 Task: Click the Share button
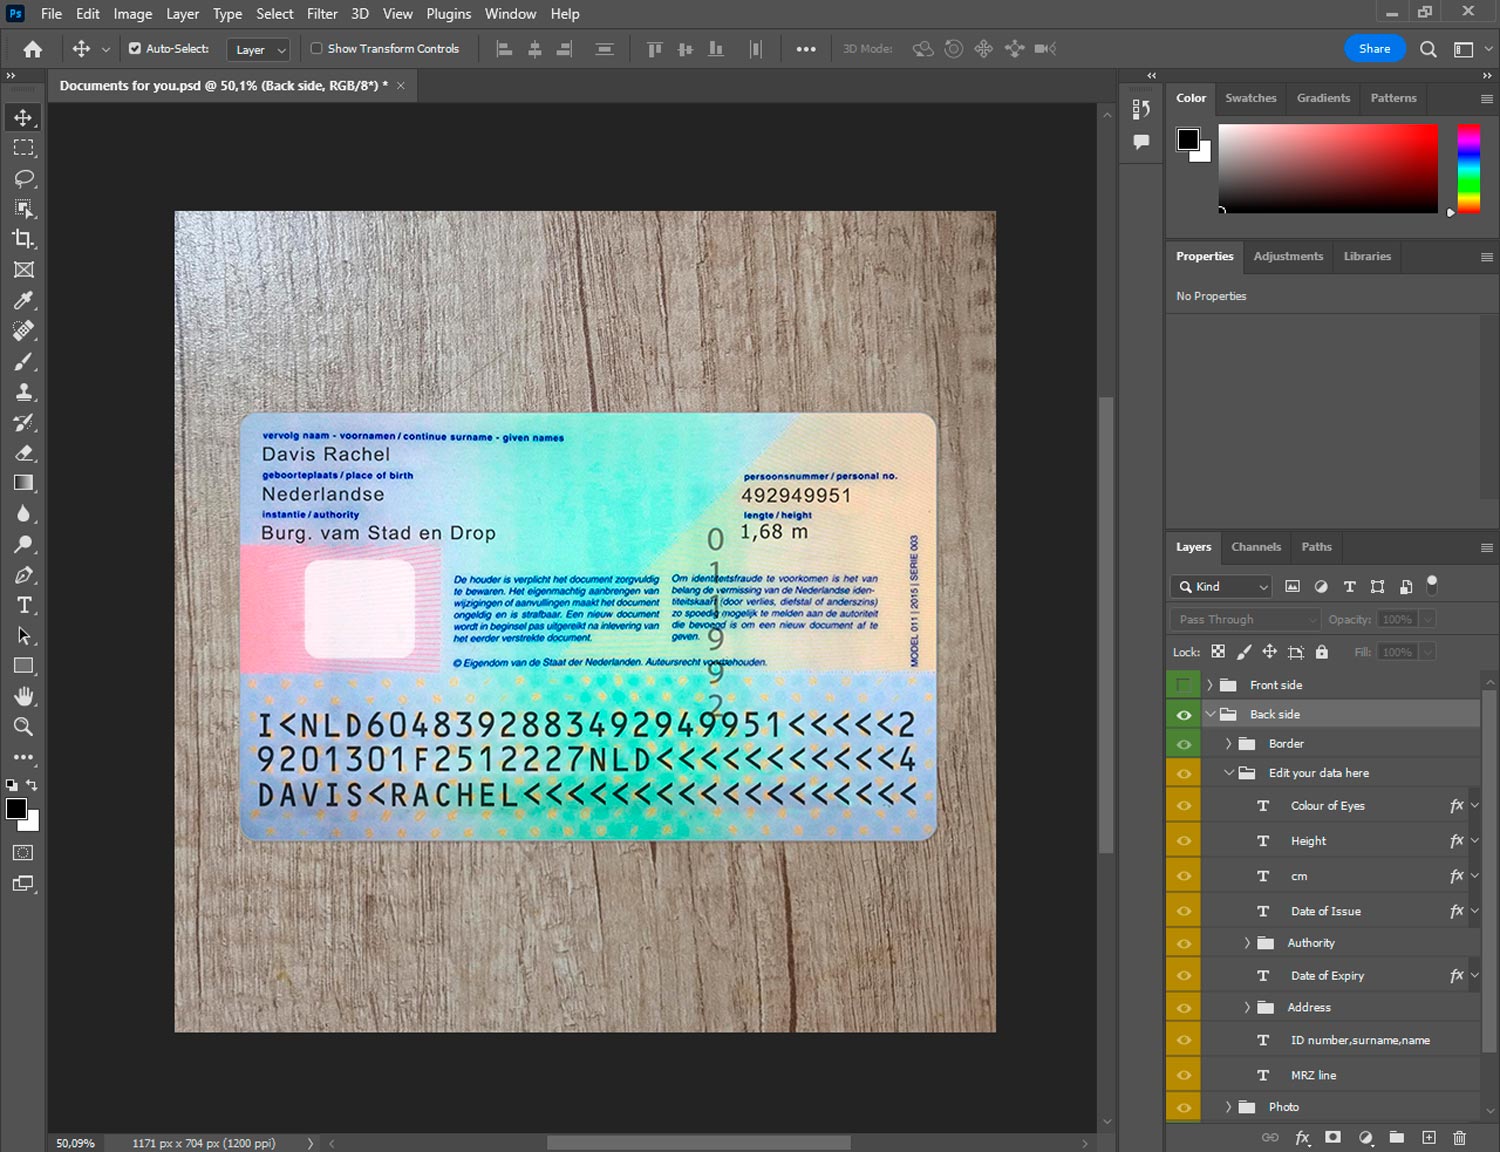(1374, 48)
